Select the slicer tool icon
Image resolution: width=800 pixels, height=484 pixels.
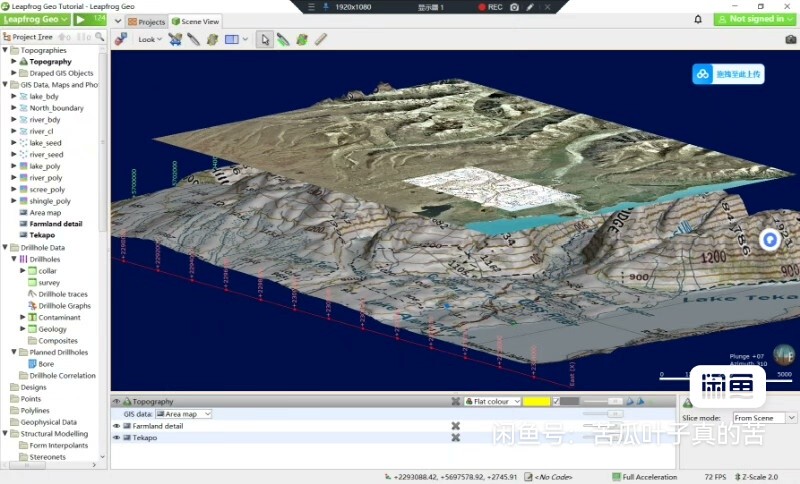(x=194, y=39)
